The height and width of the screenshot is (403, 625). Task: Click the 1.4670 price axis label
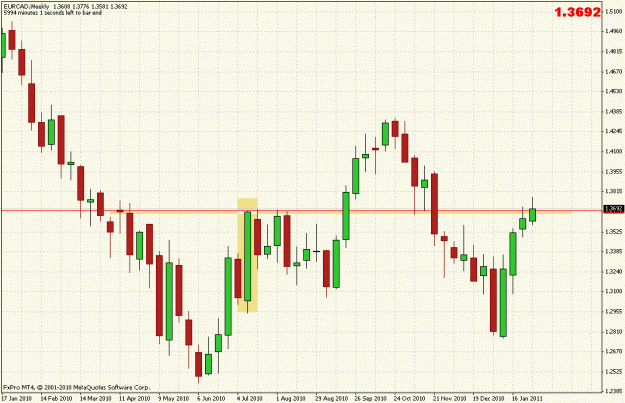pyautogui.click(x=614, y=72)
